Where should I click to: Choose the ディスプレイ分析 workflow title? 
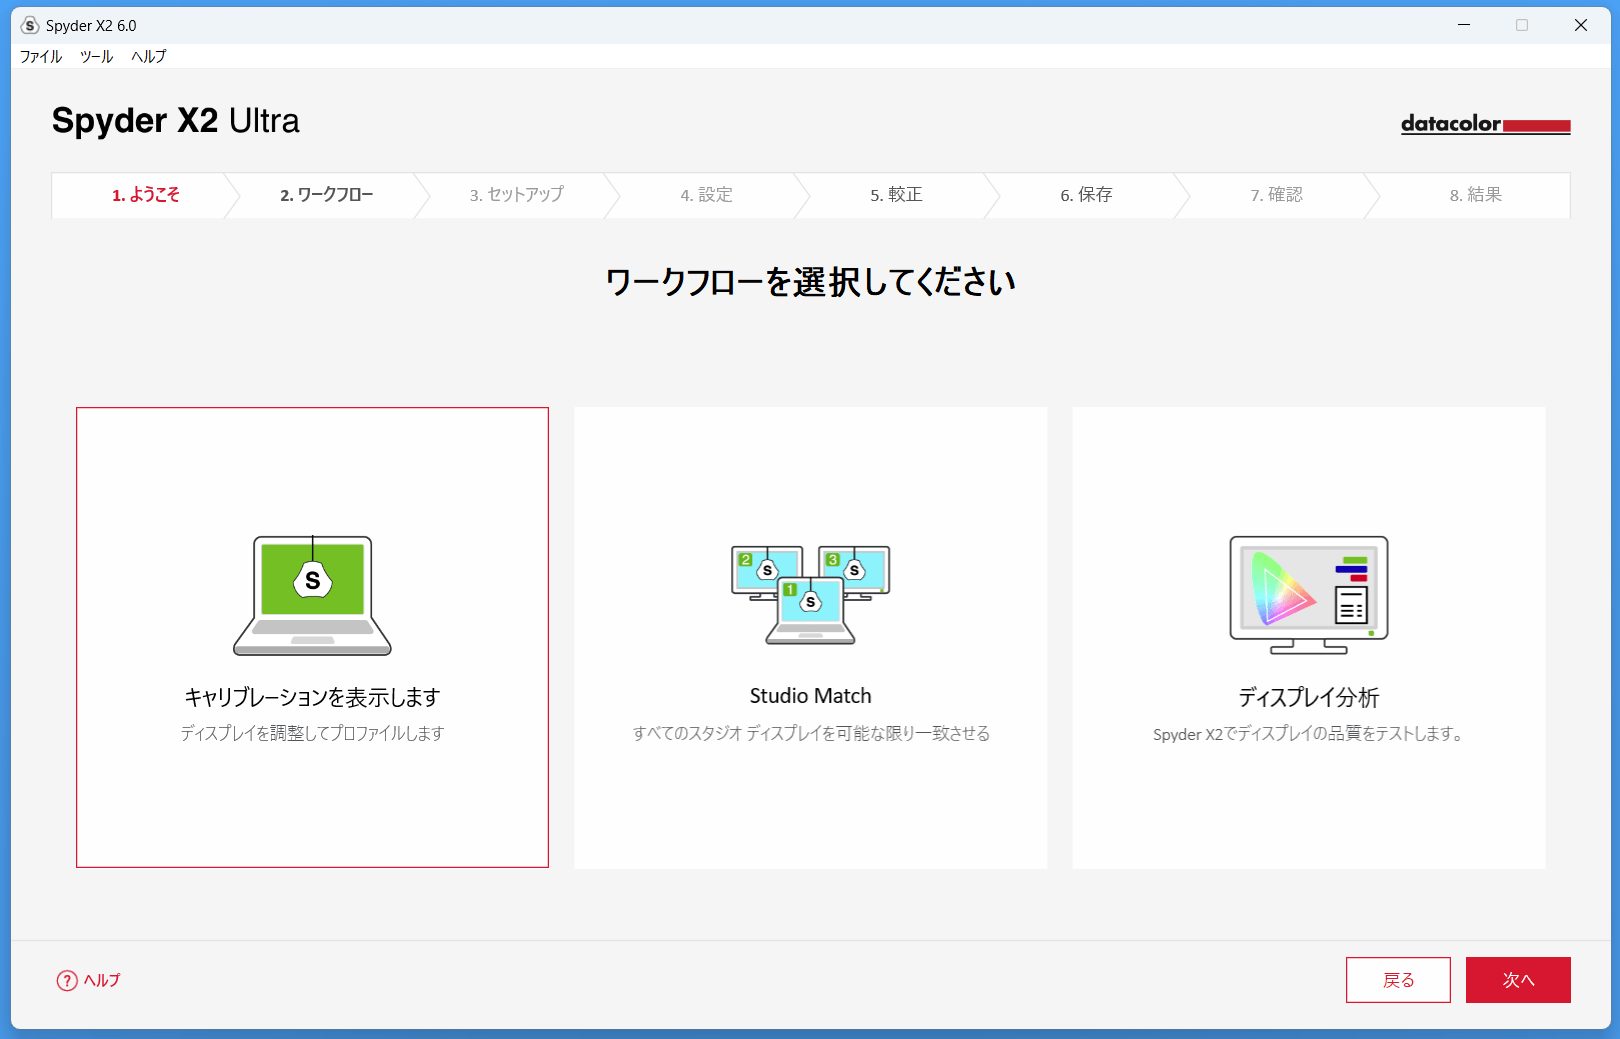tap(1309, 697)
